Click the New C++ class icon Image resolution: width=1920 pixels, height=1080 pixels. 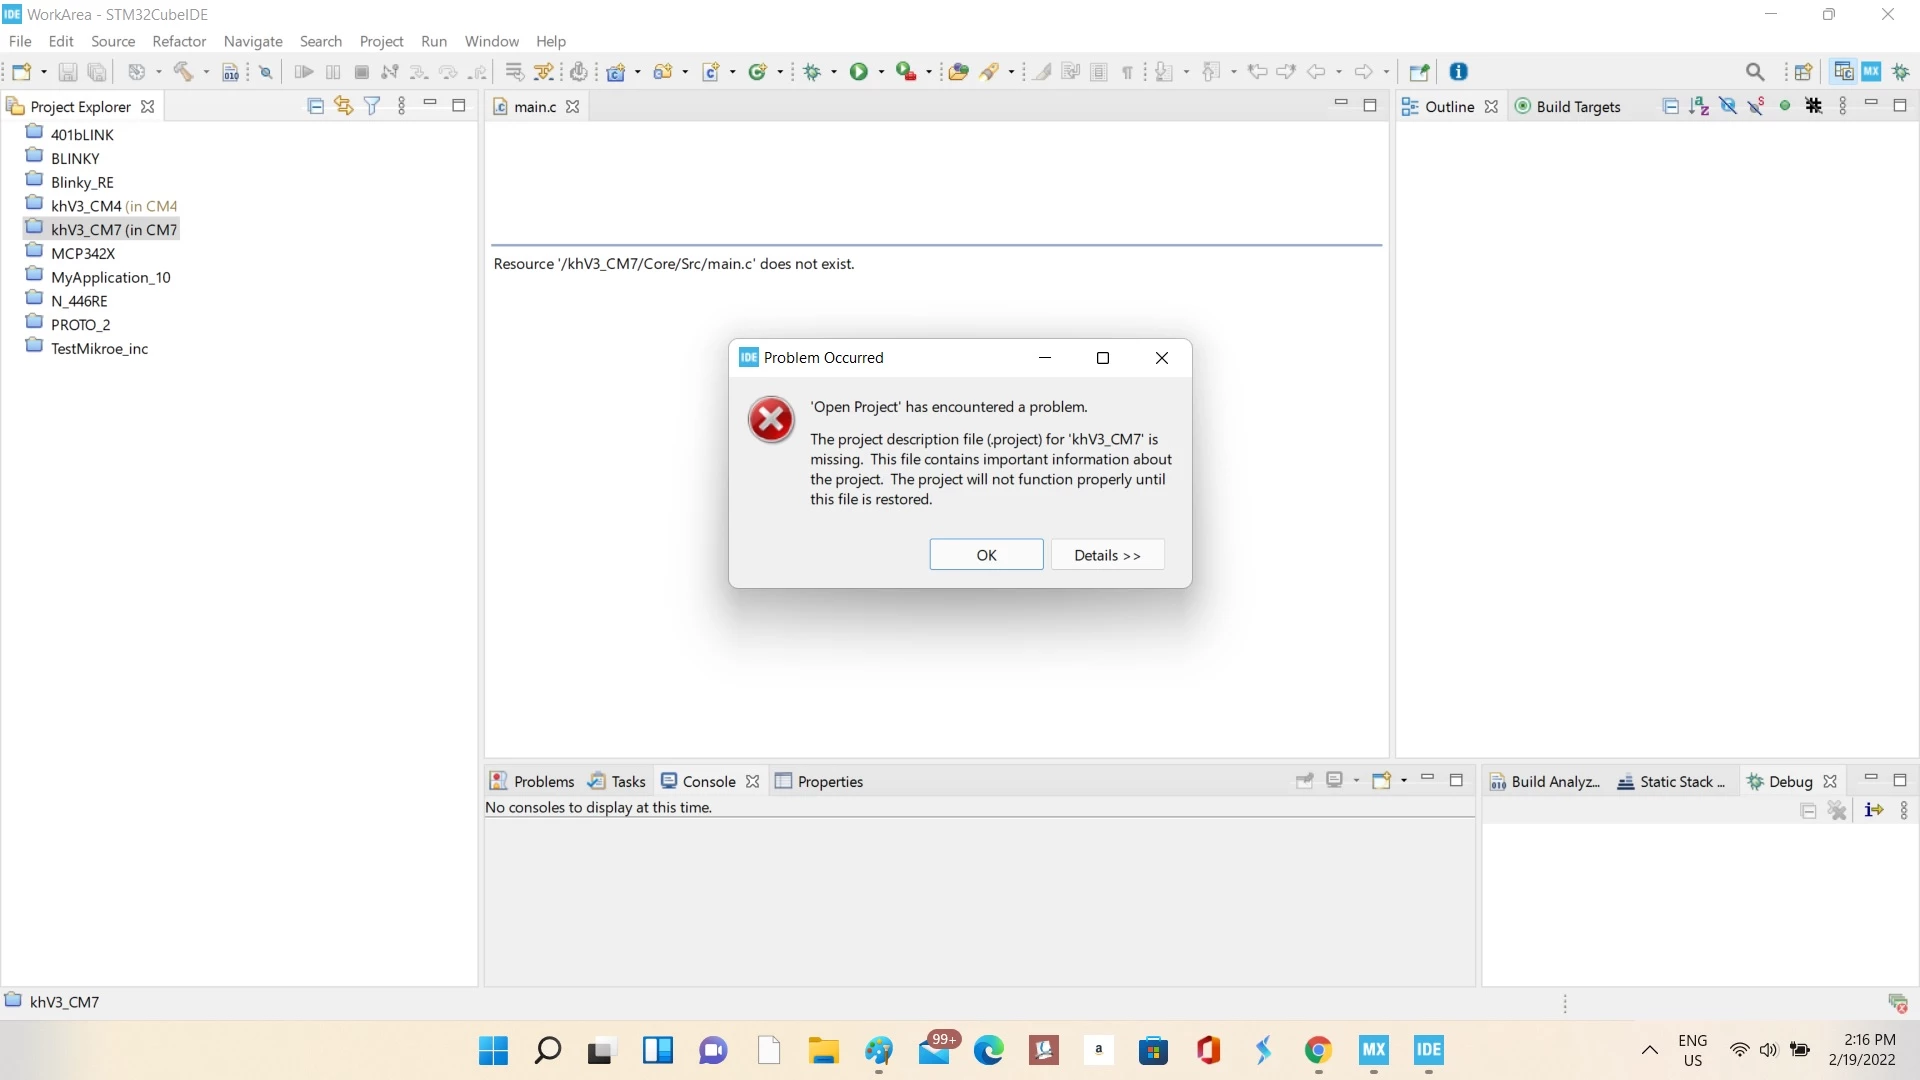click(758, 72)
